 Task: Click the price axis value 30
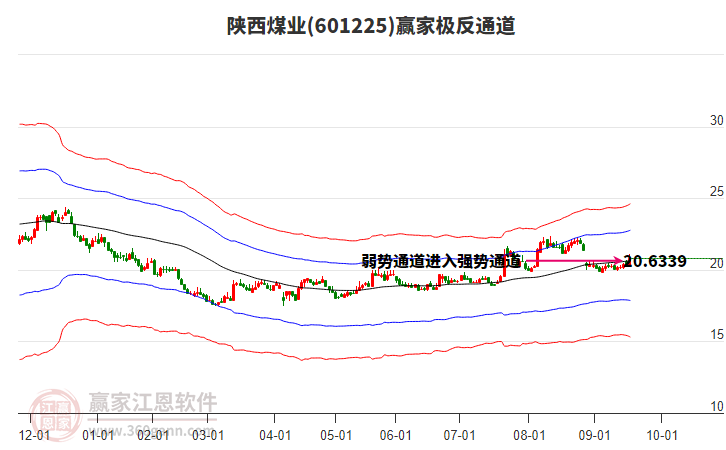point(717,120)
